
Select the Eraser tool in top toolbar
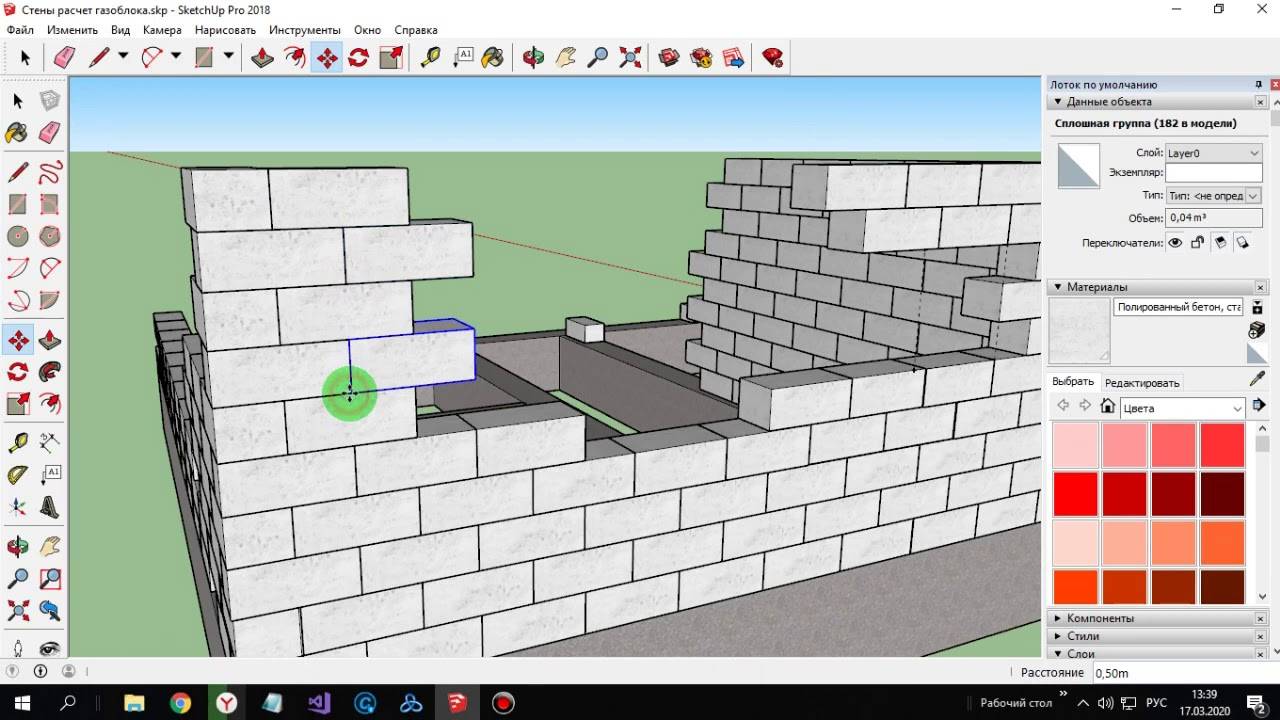point(64,58)
